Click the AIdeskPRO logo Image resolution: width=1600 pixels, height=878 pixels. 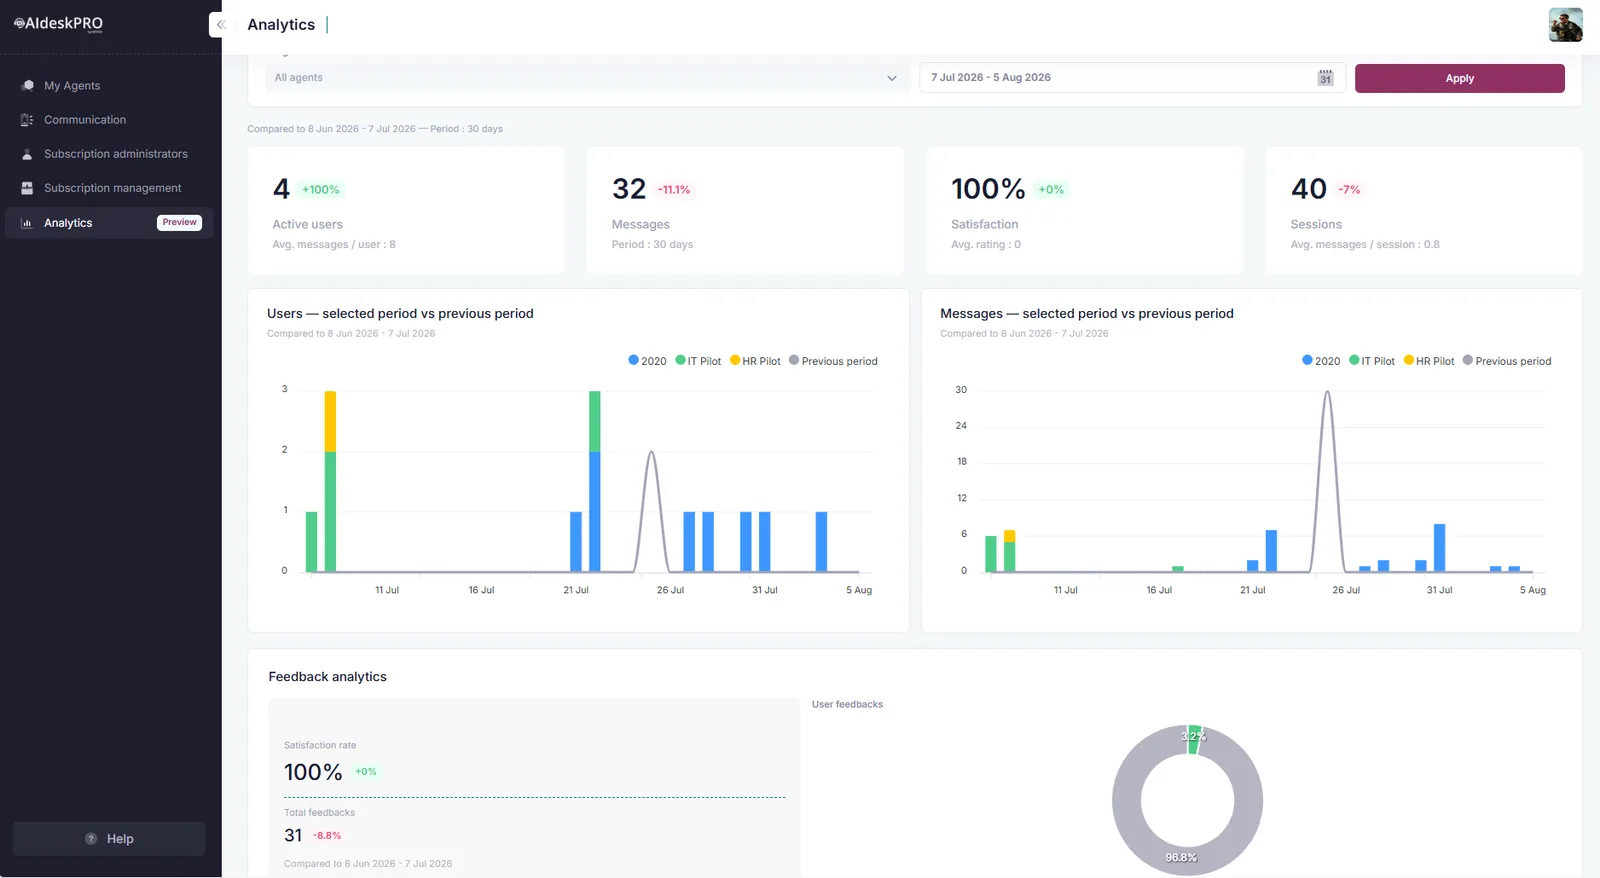click(x=58, y=24)
